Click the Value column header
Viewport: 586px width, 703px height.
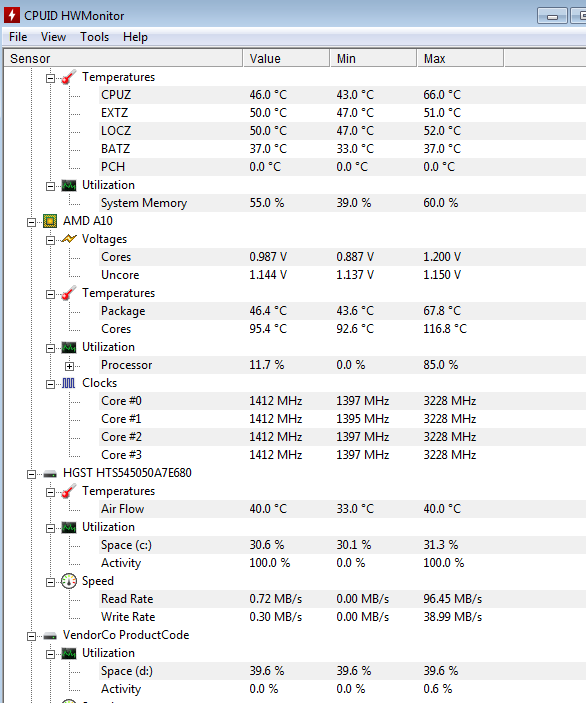286,58
